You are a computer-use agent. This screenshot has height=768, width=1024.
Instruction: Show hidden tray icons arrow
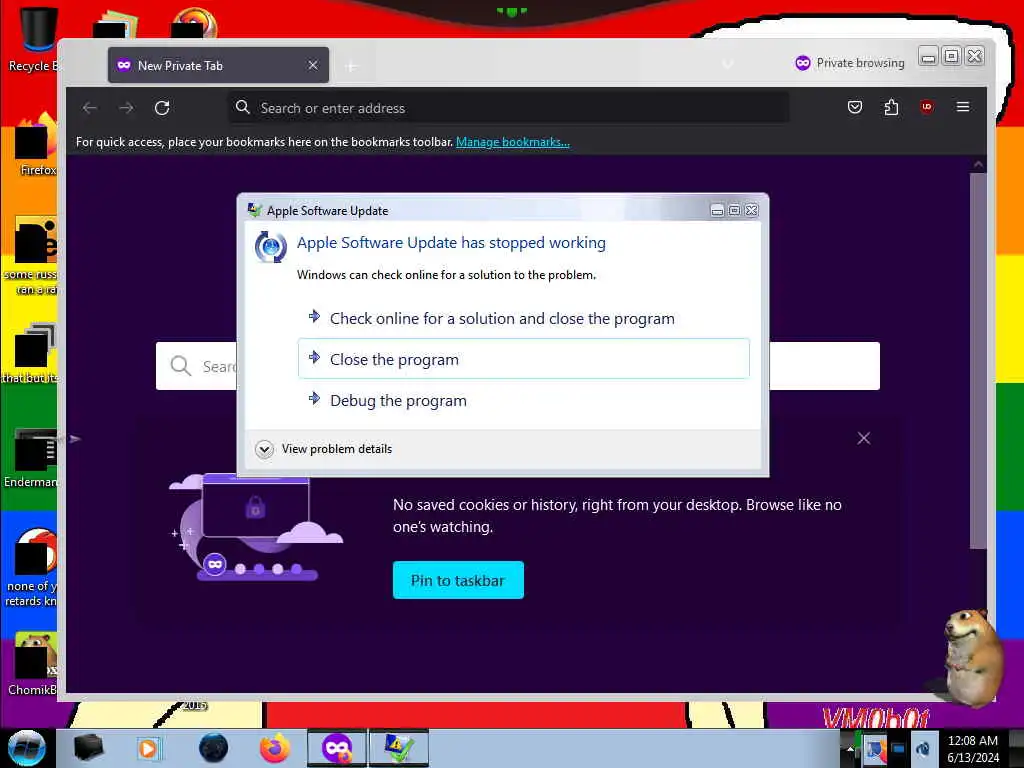click(850, 749)
